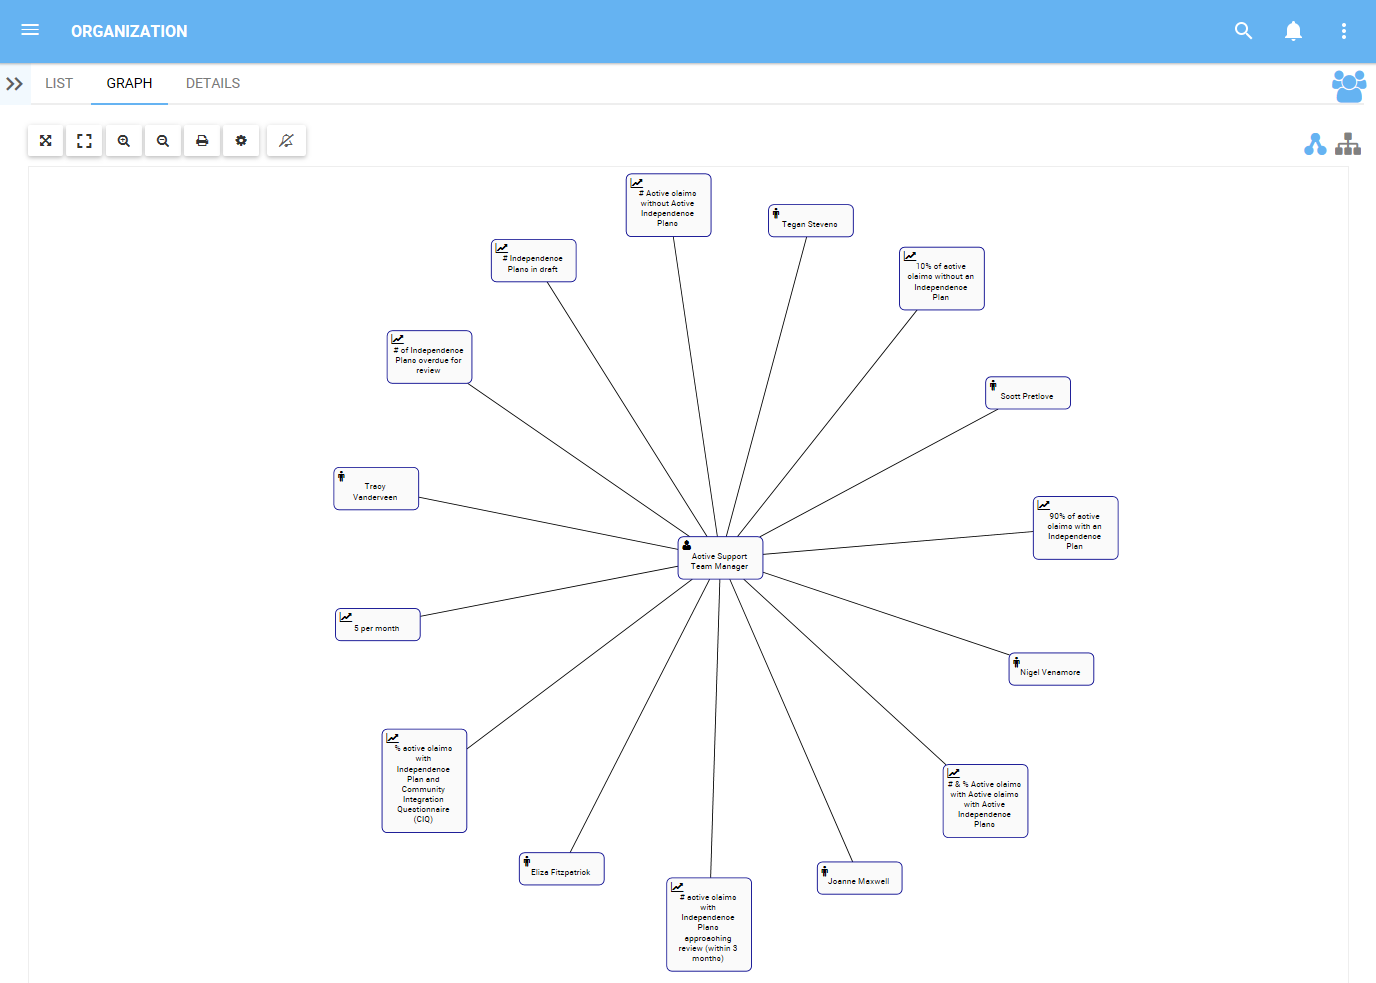Open the three-dot more options menu

pos(1343,31)
